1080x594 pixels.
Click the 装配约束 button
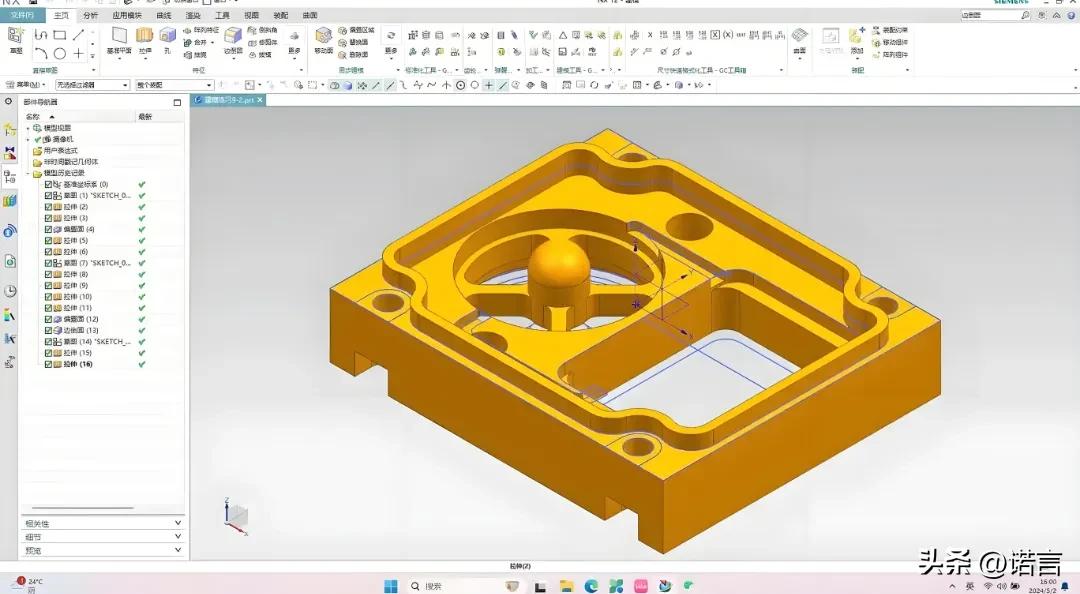tap(890, 30)
